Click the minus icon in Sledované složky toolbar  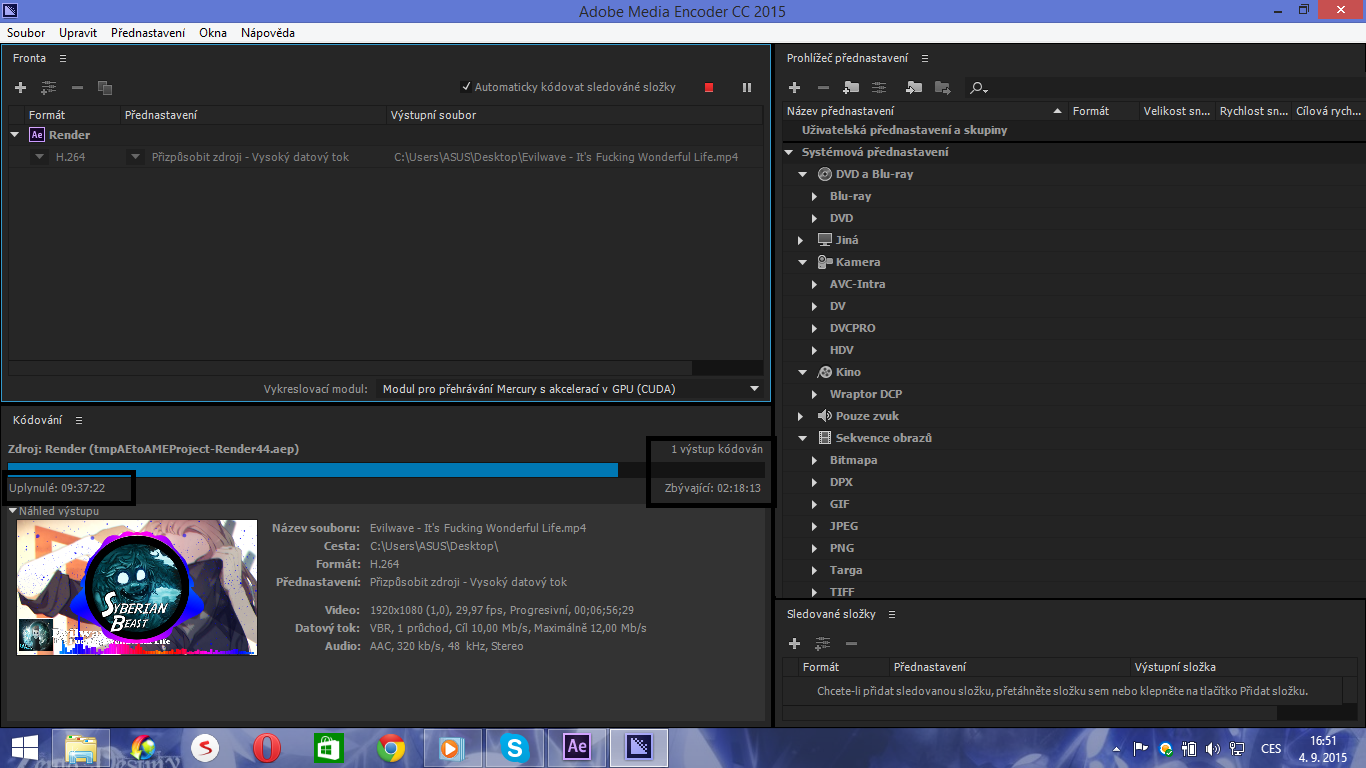click(x=852, y=644)
